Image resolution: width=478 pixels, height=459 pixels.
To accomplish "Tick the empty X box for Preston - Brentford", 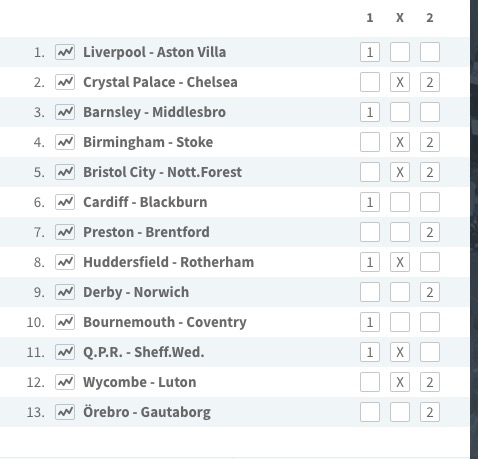I will point(400,232).
